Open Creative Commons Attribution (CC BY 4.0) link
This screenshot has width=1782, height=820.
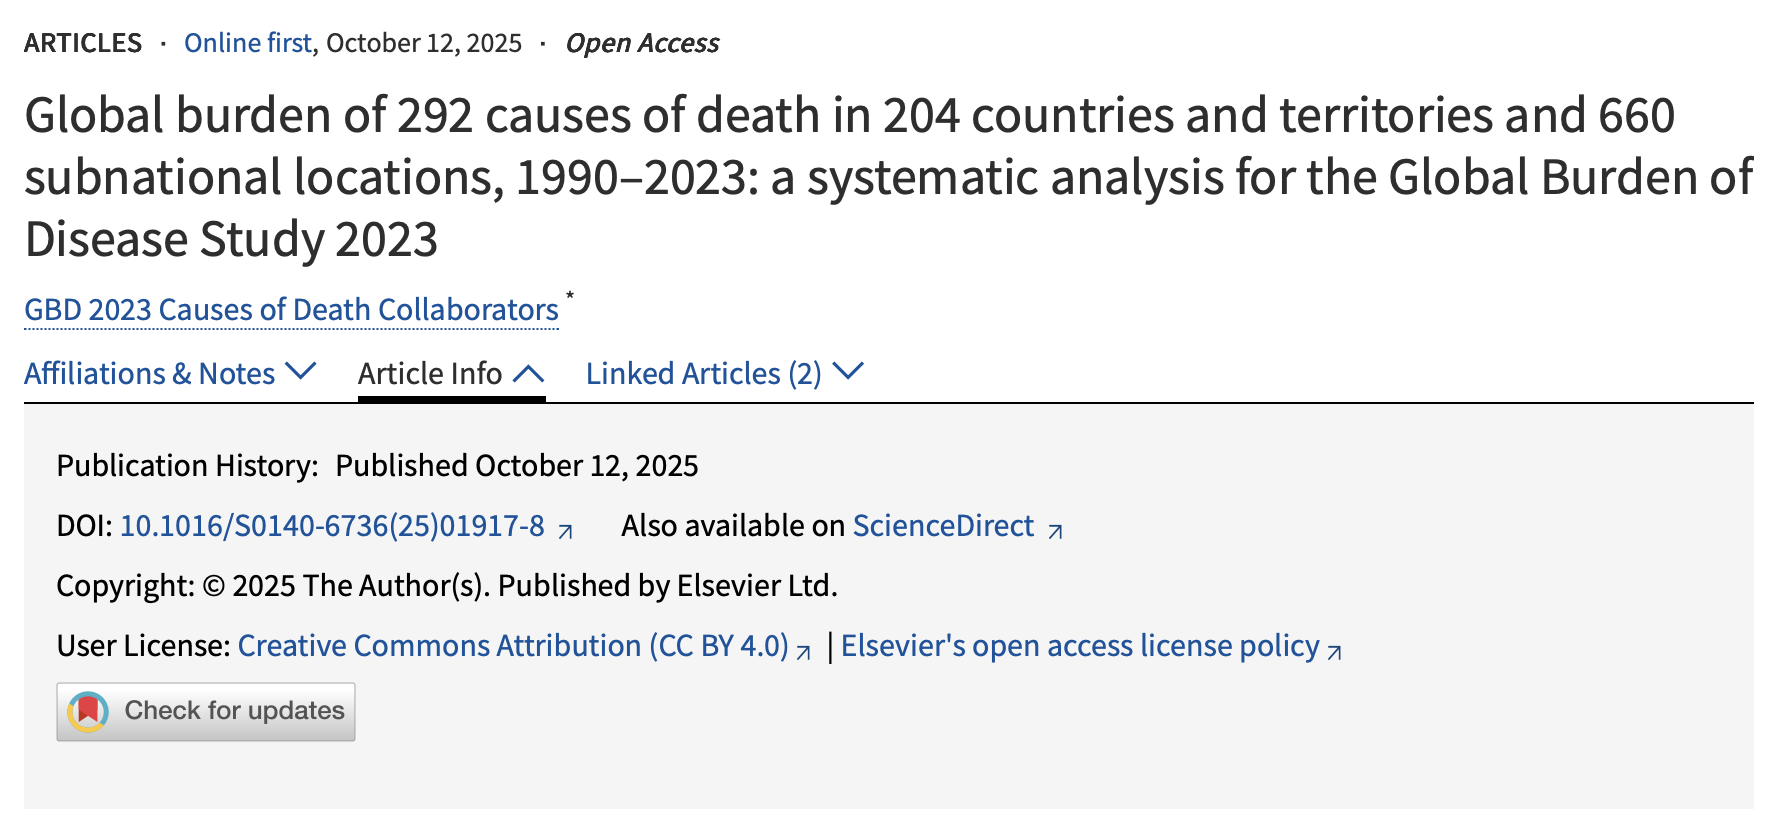tap(513, 646)
